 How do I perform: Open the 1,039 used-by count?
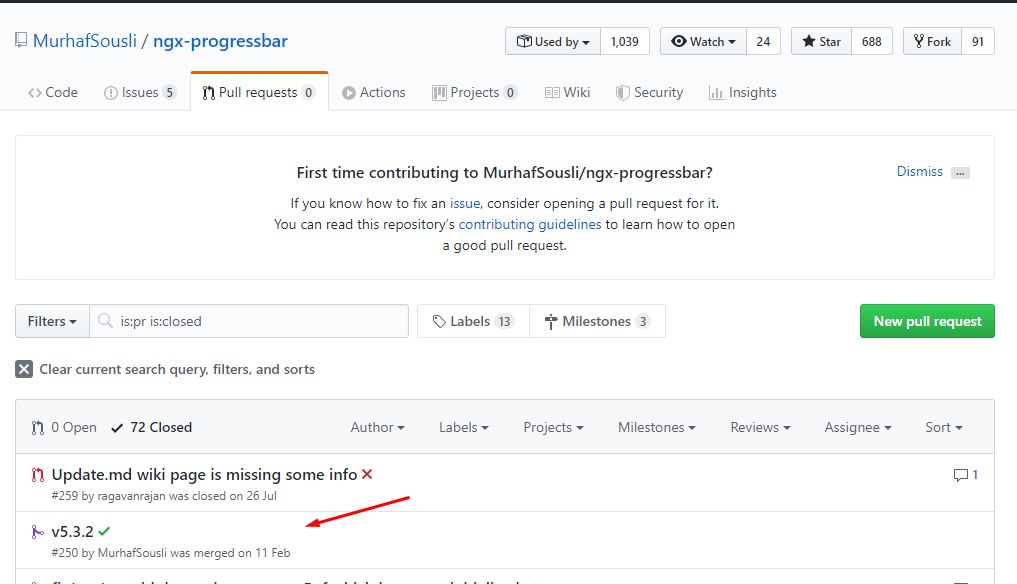tap(625, 42)
